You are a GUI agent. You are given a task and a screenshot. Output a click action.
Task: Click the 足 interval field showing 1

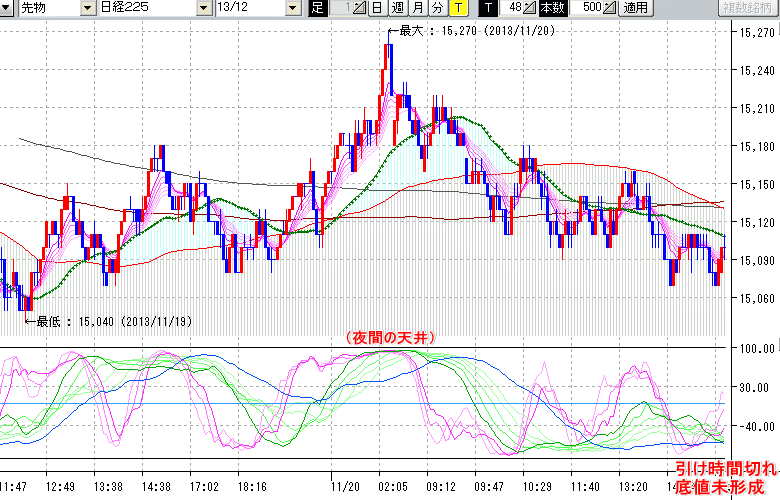click(342, 9)
